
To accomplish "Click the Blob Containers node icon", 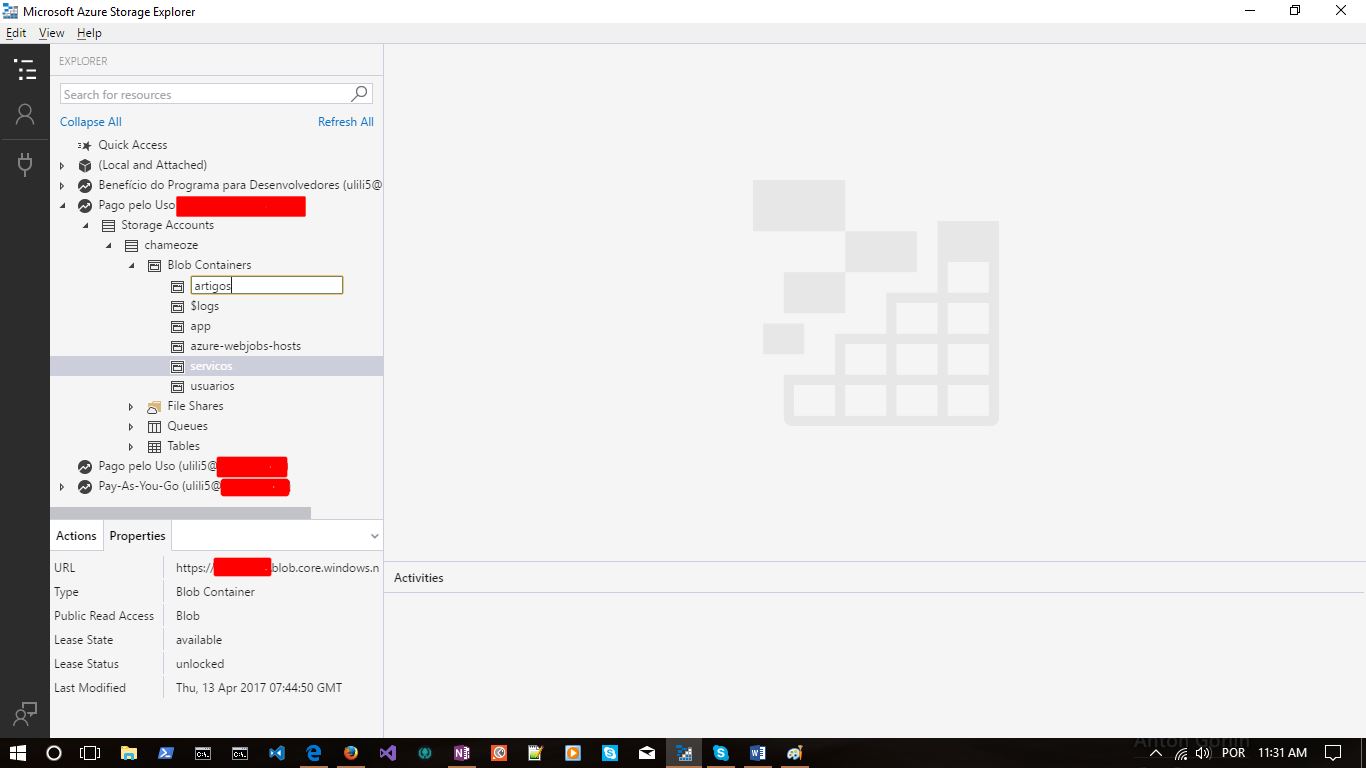I will [x=154, y=265].
